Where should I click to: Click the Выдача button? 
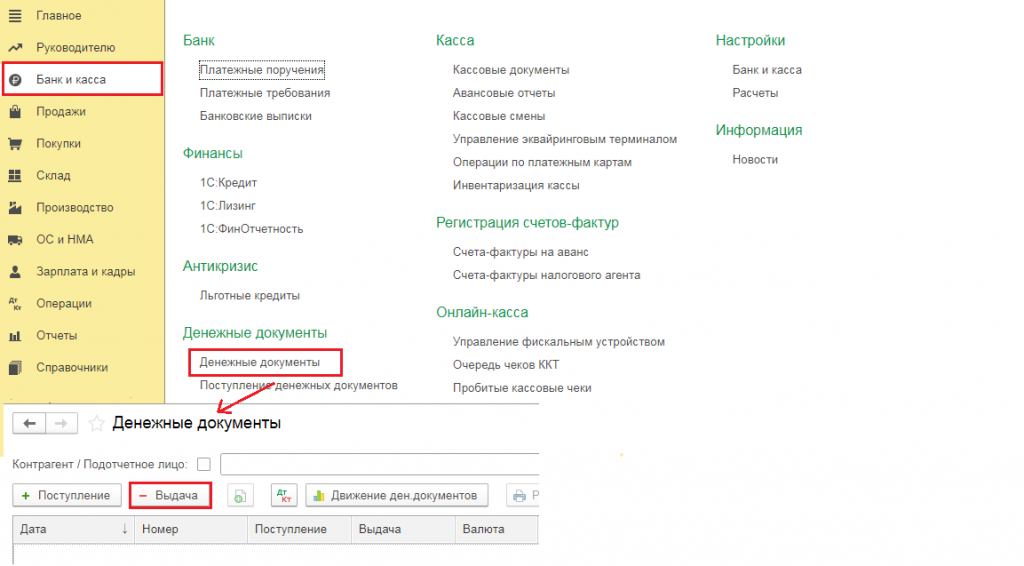[170, 496]
